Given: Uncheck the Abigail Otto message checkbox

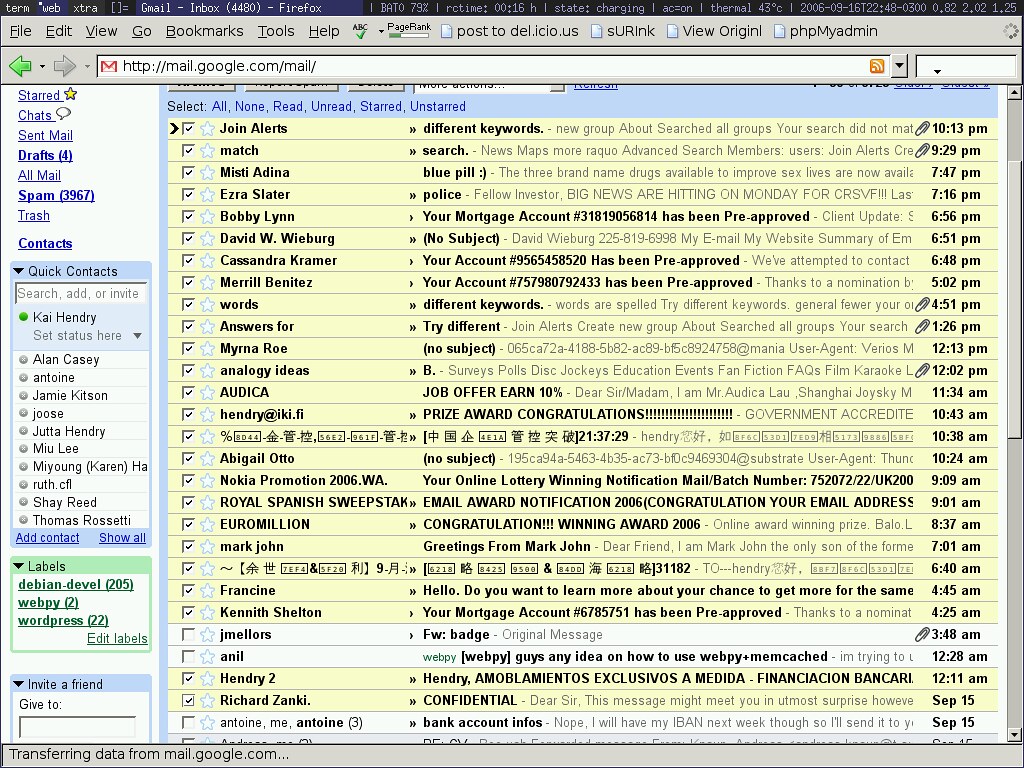Looking at the screenshot, I should [188, 458].
